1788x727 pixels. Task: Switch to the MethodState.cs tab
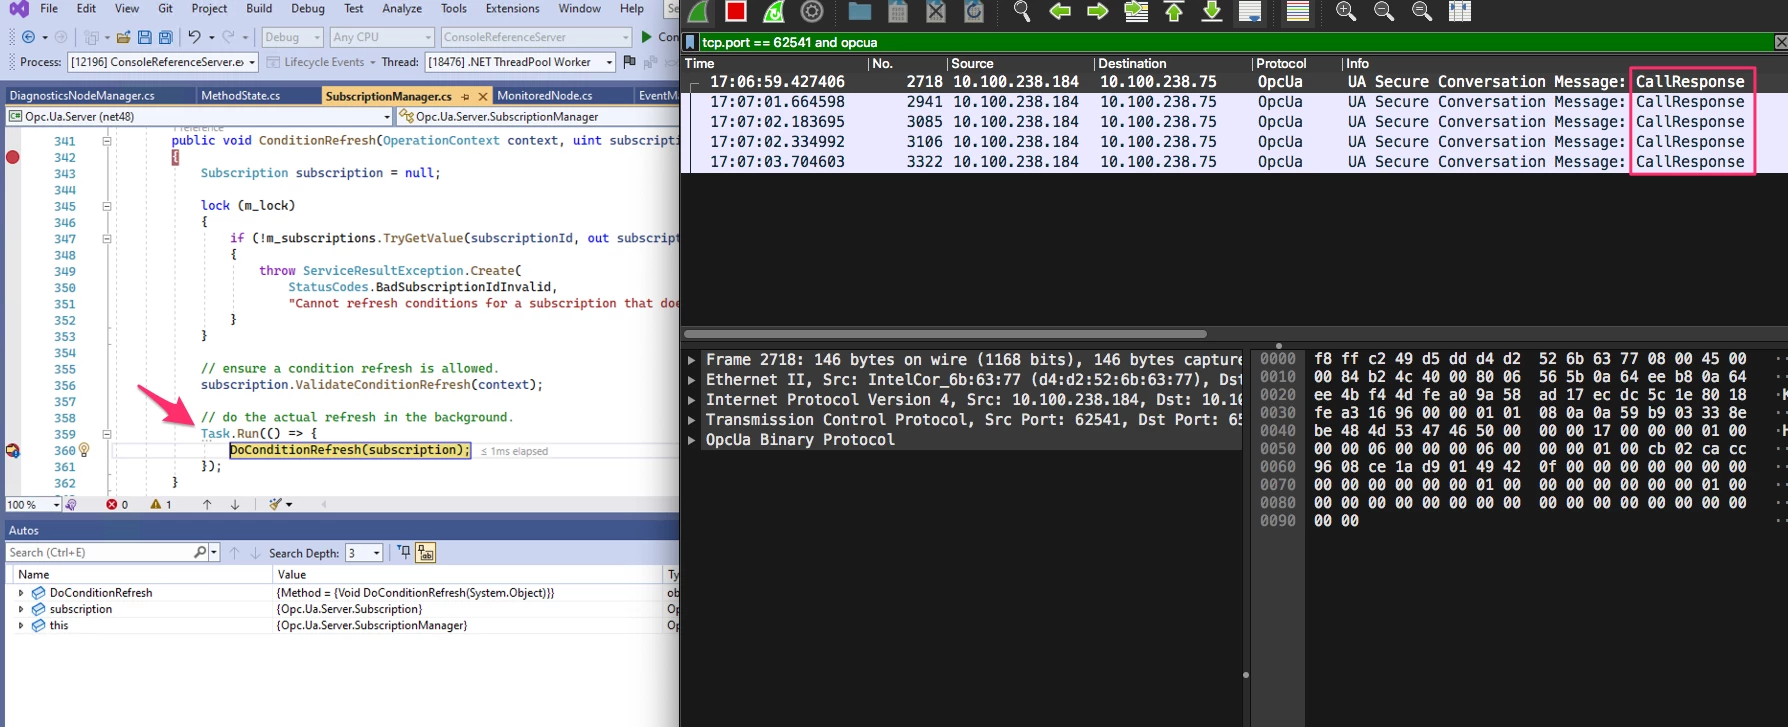(x=240, y=96)
